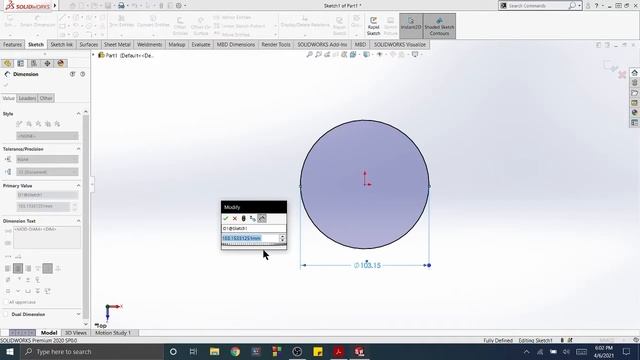Click the Windows Start button
The height and width of the screenshot is (360, 640).
10,351
